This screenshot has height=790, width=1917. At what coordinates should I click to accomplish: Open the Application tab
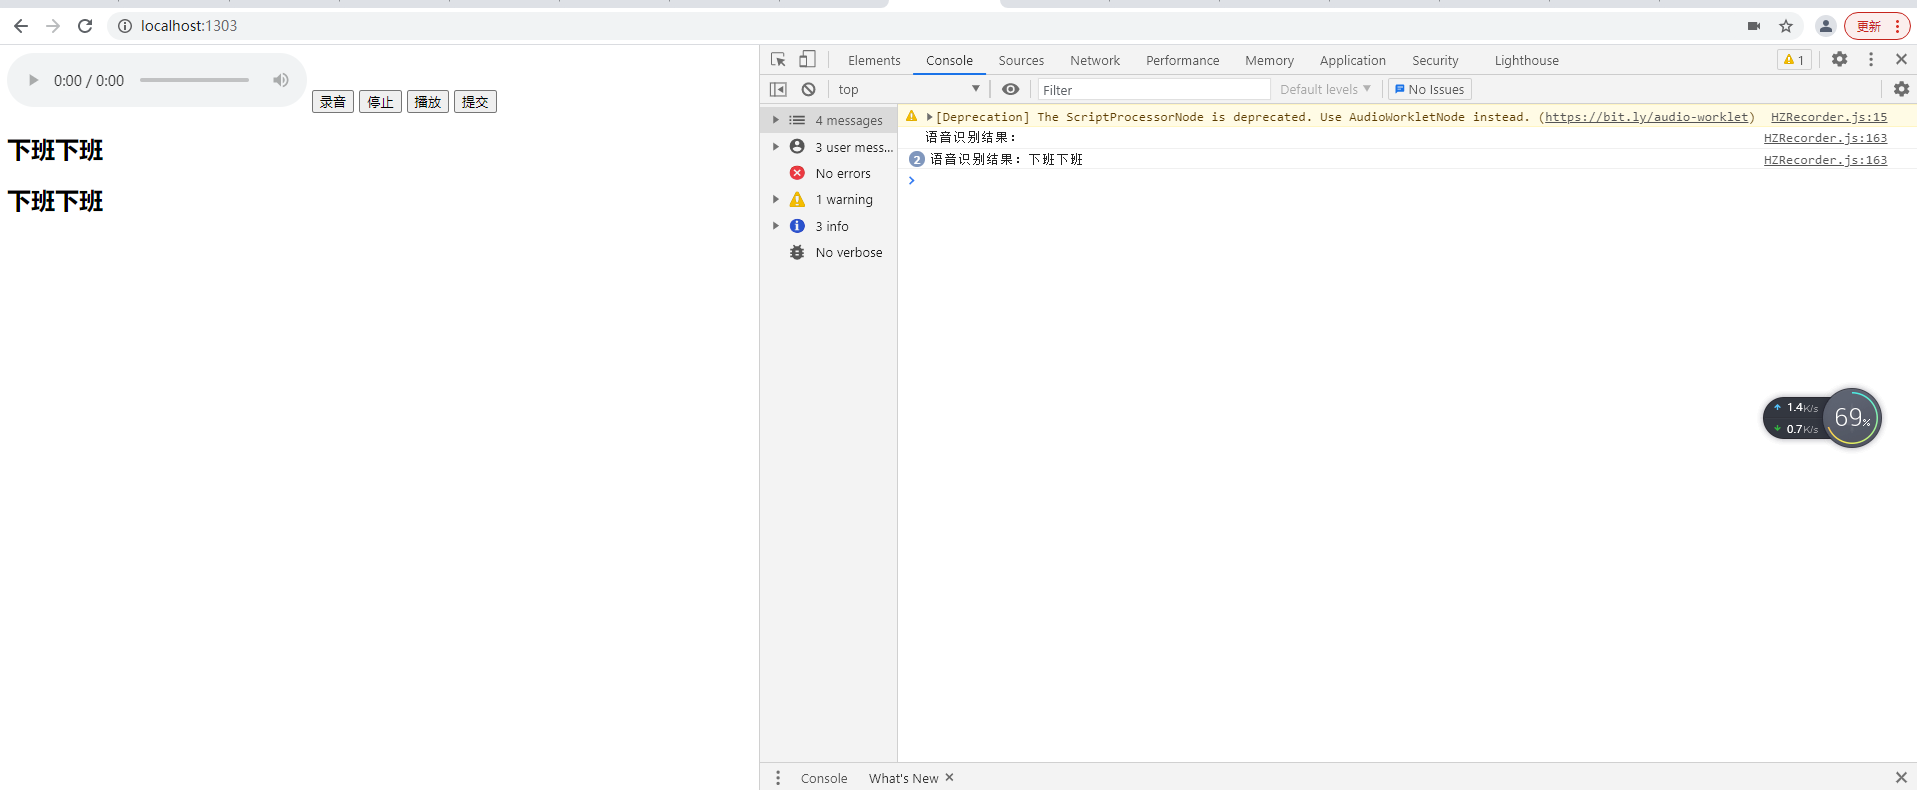click(1352, 61)
